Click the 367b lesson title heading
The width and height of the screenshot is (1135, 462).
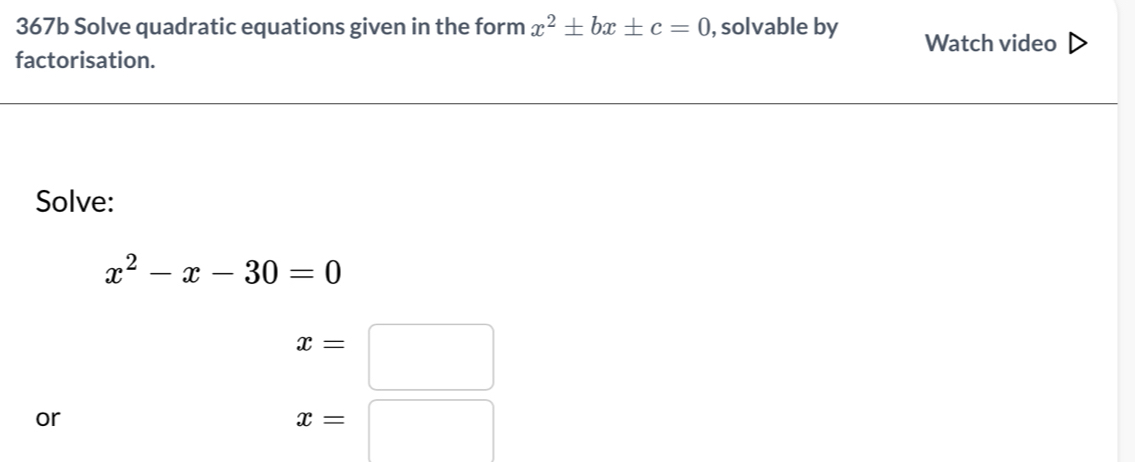tap(426, 43)
